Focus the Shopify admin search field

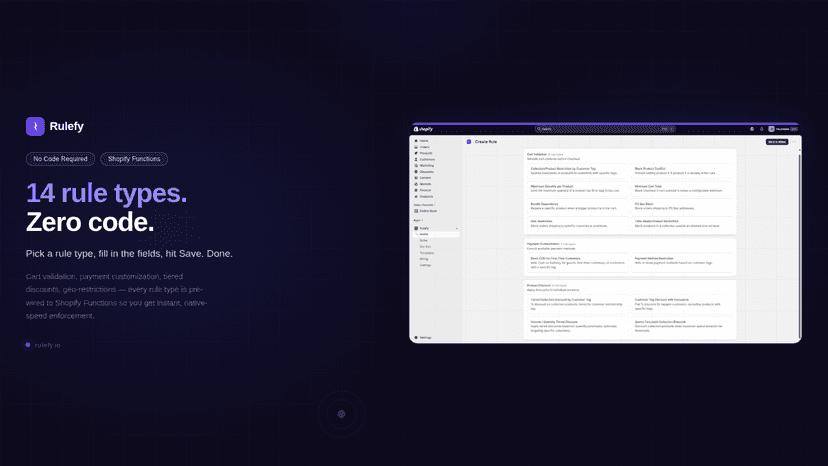(606, 129)
